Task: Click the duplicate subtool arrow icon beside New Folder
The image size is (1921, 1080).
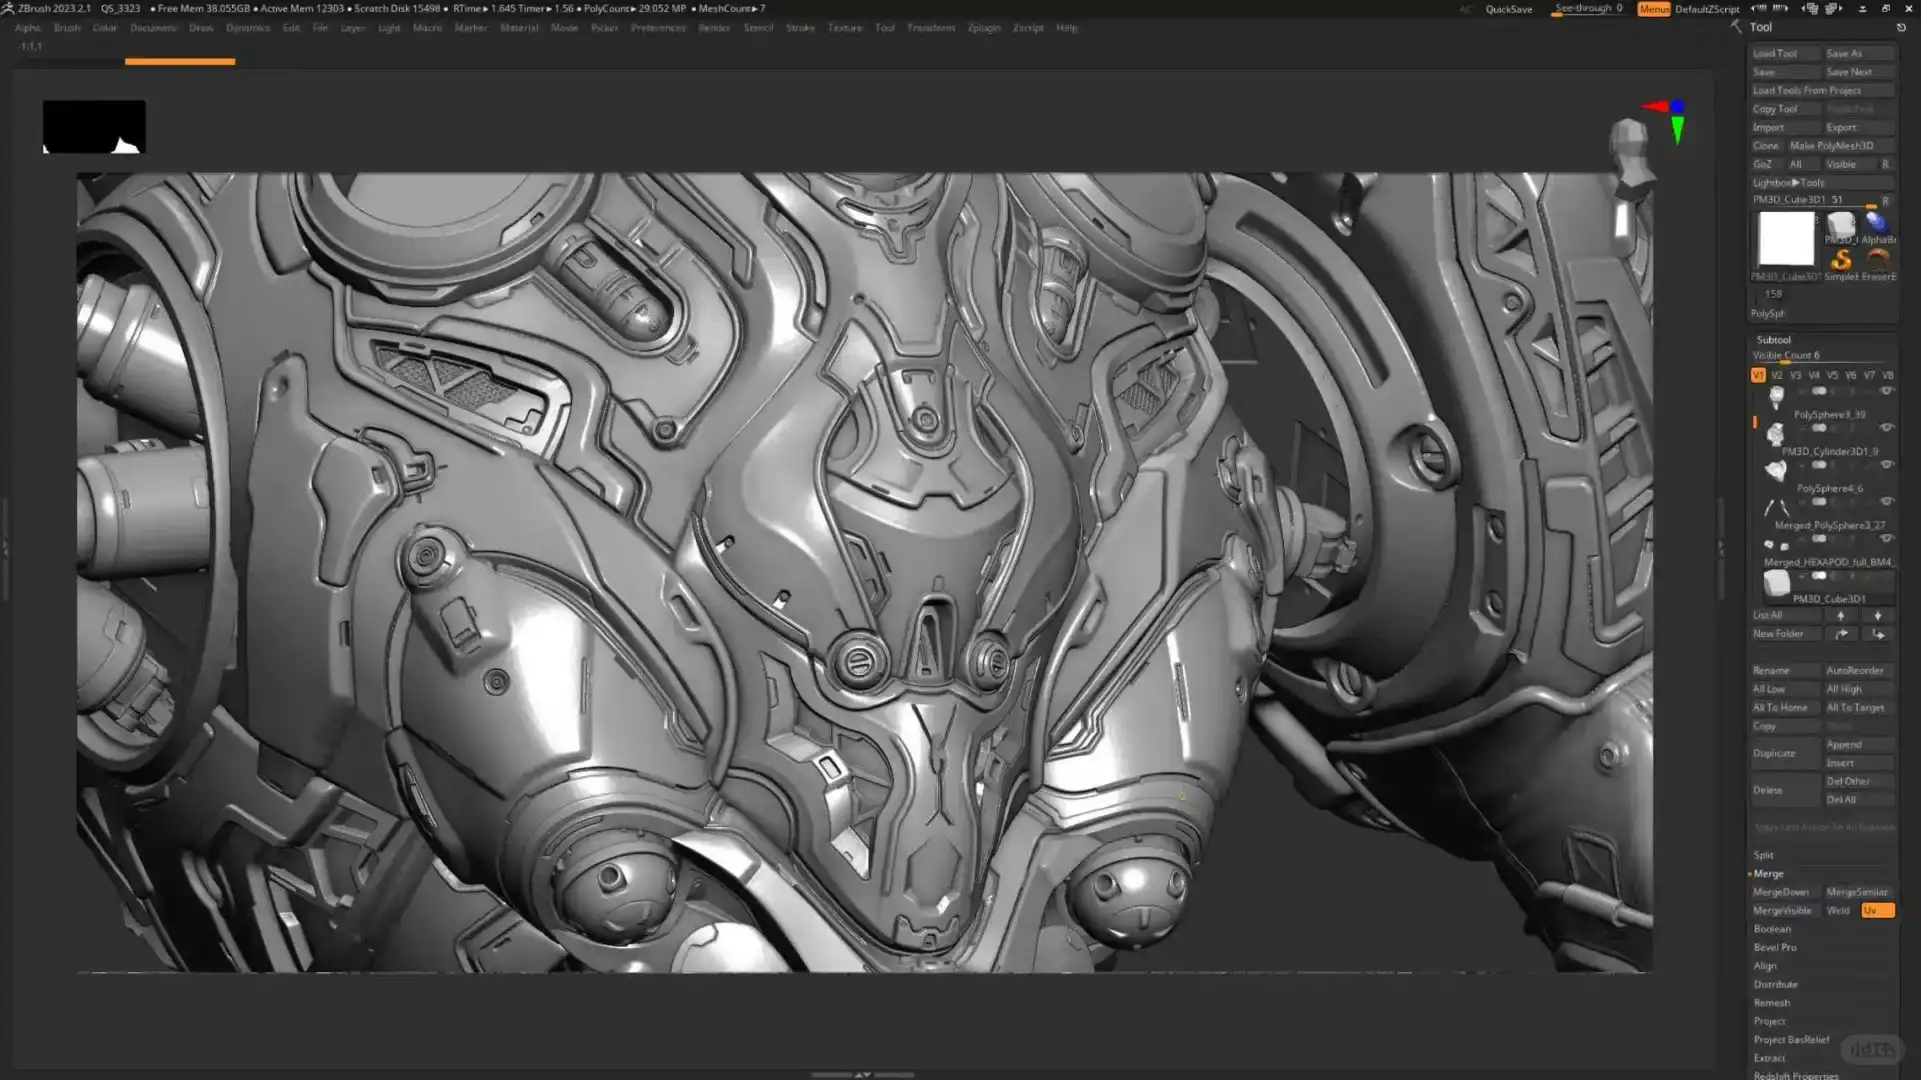Action: pos(1840,633)
